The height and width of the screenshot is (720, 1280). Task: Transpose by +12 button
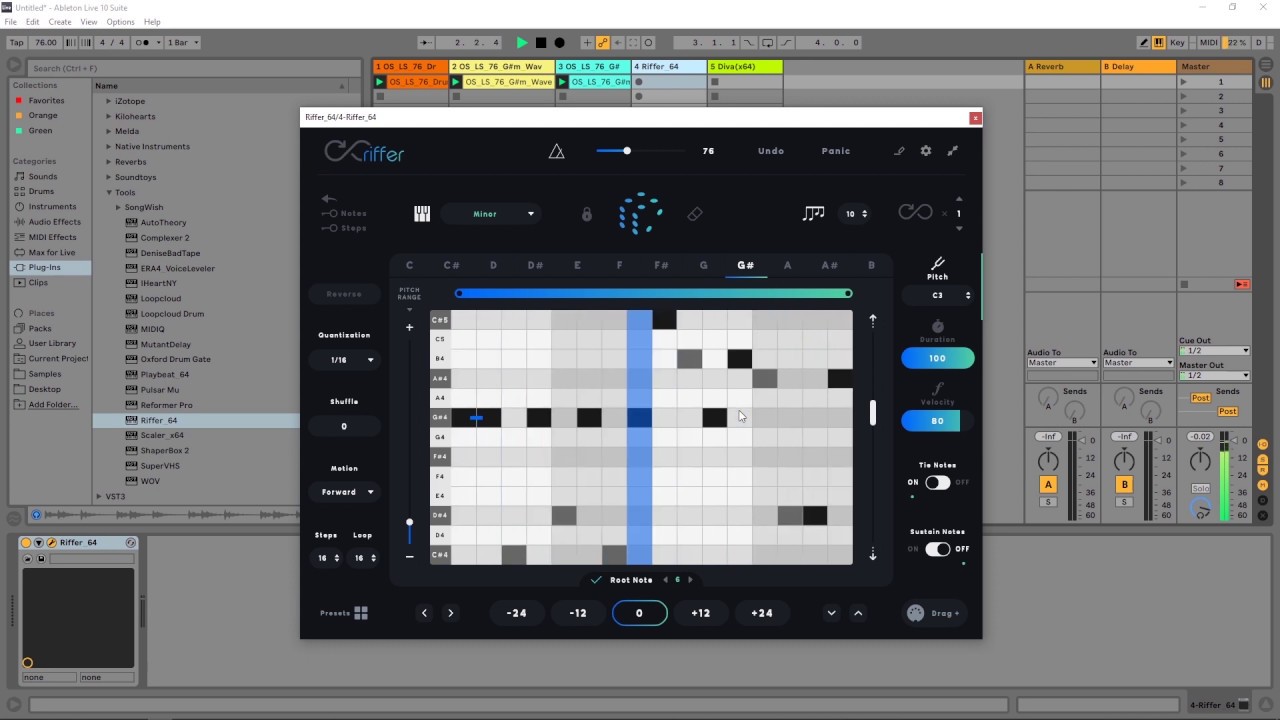point(700,613)
